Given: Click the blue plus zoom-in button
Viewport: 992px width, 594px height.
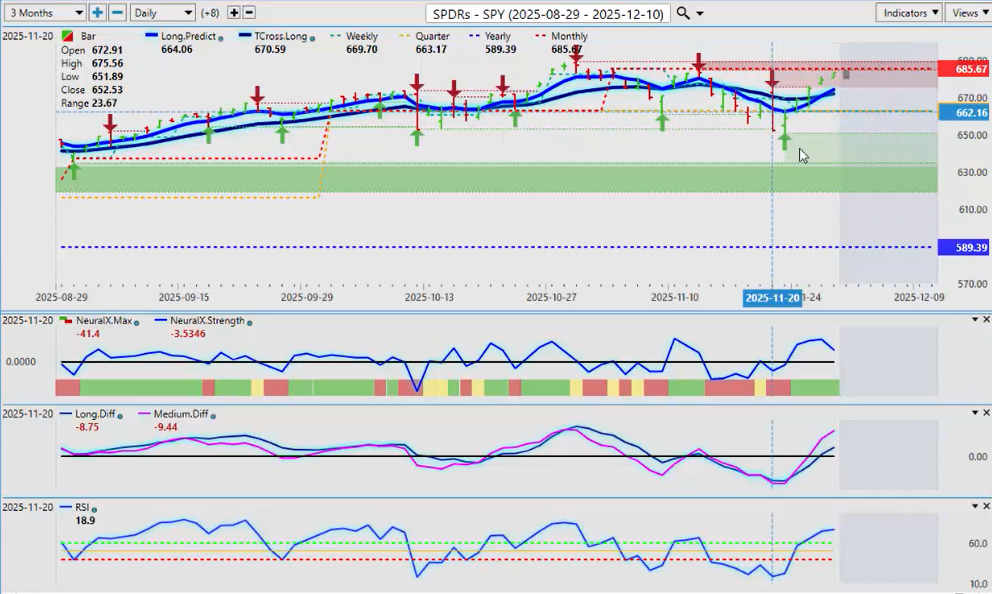Looking at the screenshot, I should 97,13.
